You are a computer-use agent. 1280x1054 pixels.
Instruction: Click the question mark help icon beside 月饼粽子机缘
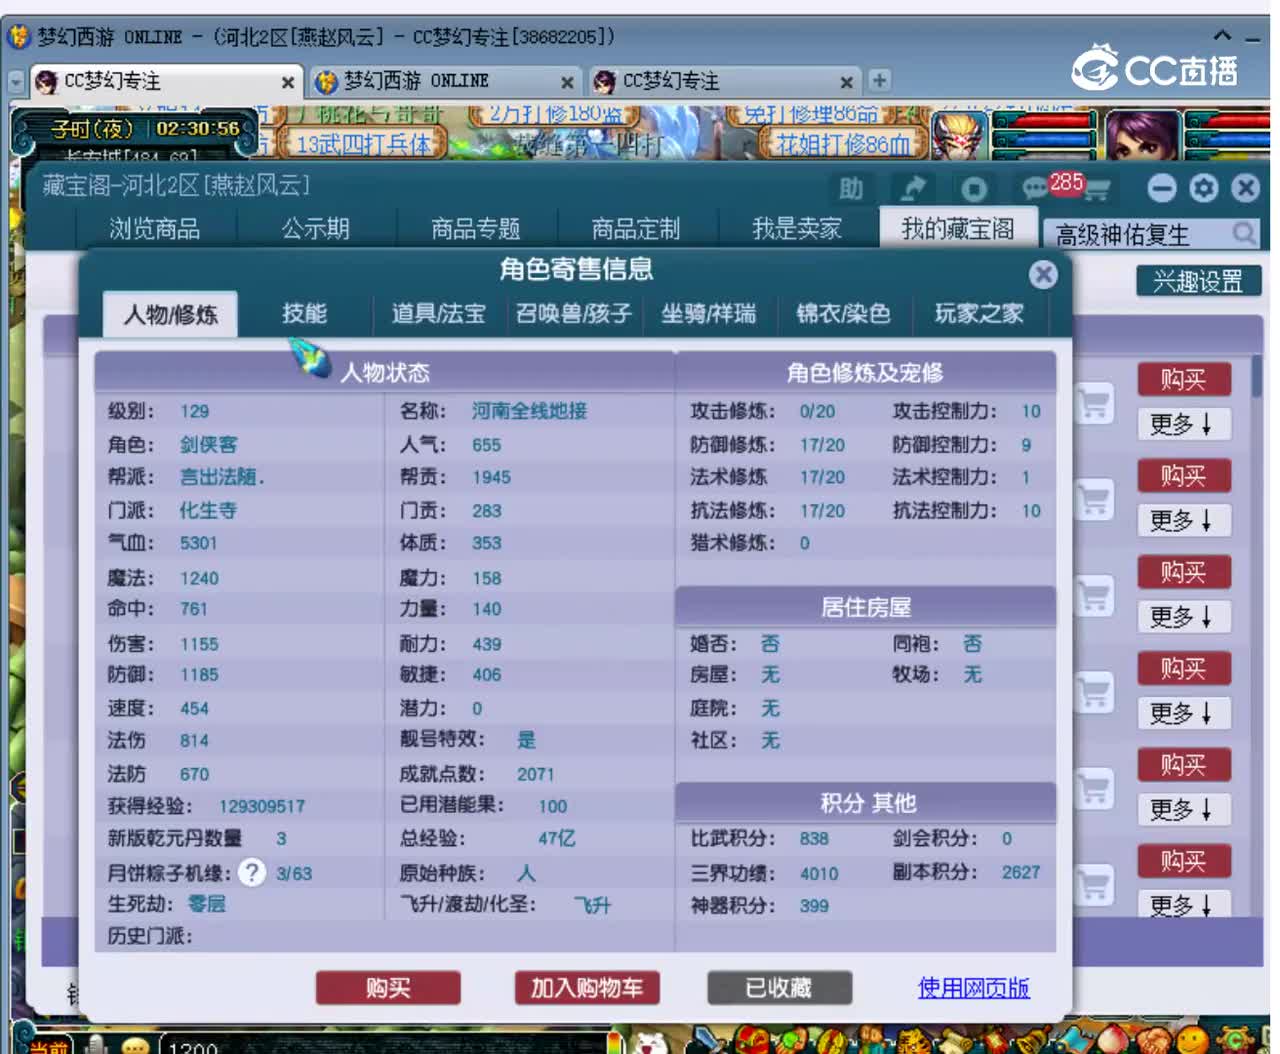pos(252,872)
